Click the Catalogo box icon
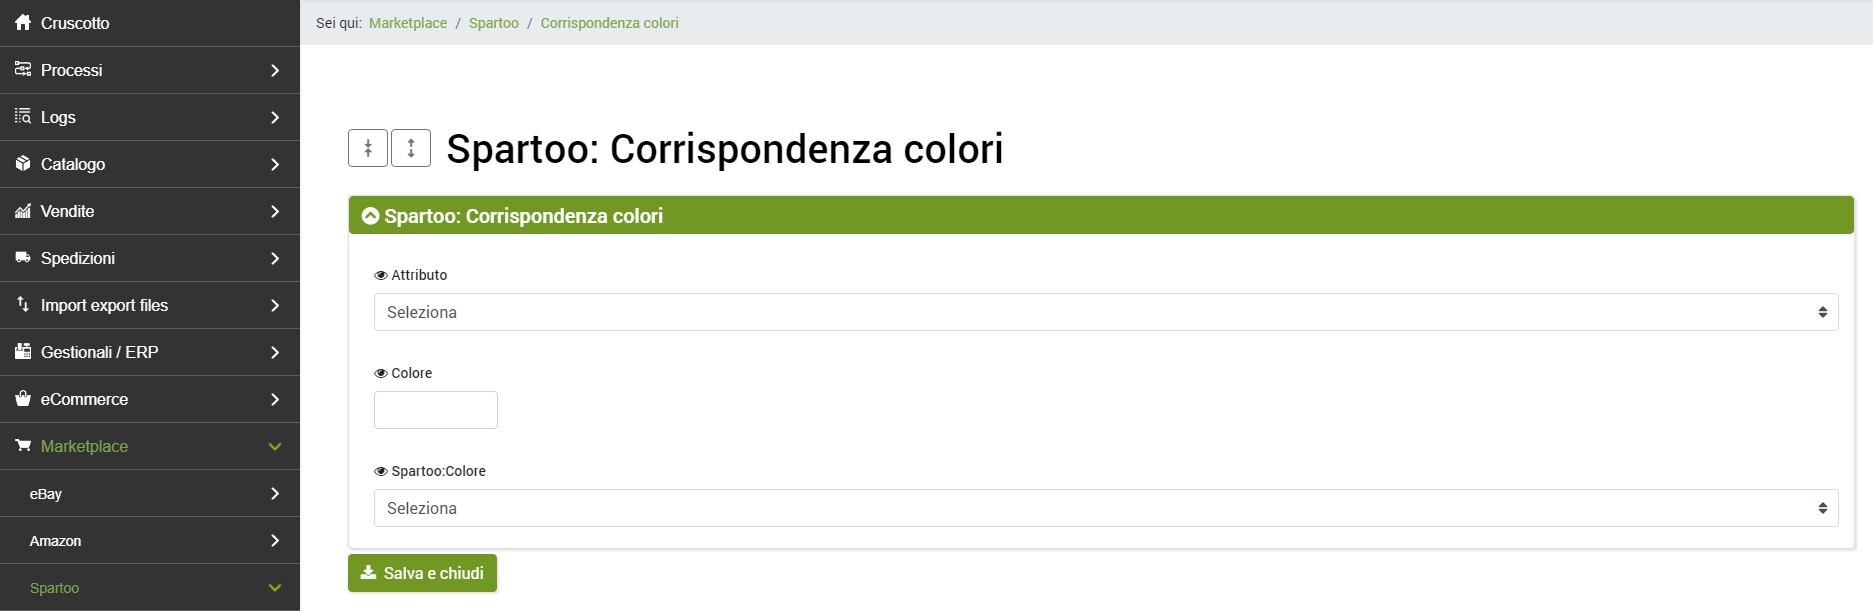 [23, 163]
